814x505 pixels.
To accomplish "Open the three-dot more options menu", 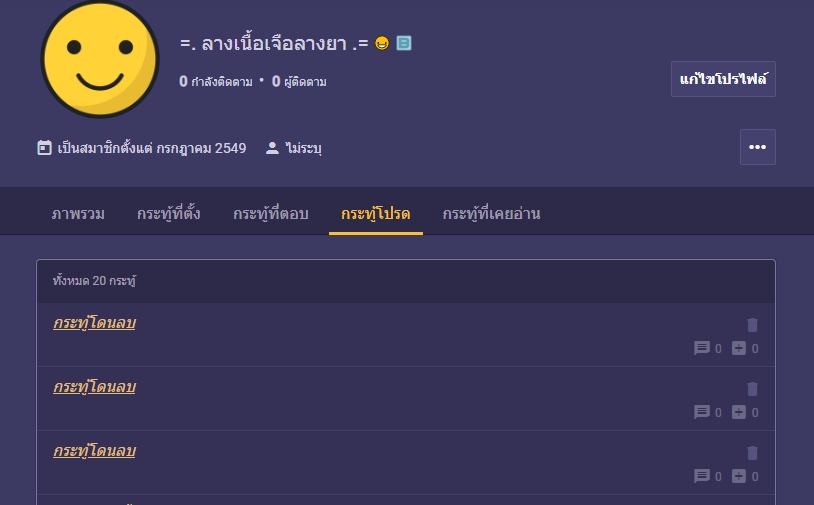I will [757, 147].
